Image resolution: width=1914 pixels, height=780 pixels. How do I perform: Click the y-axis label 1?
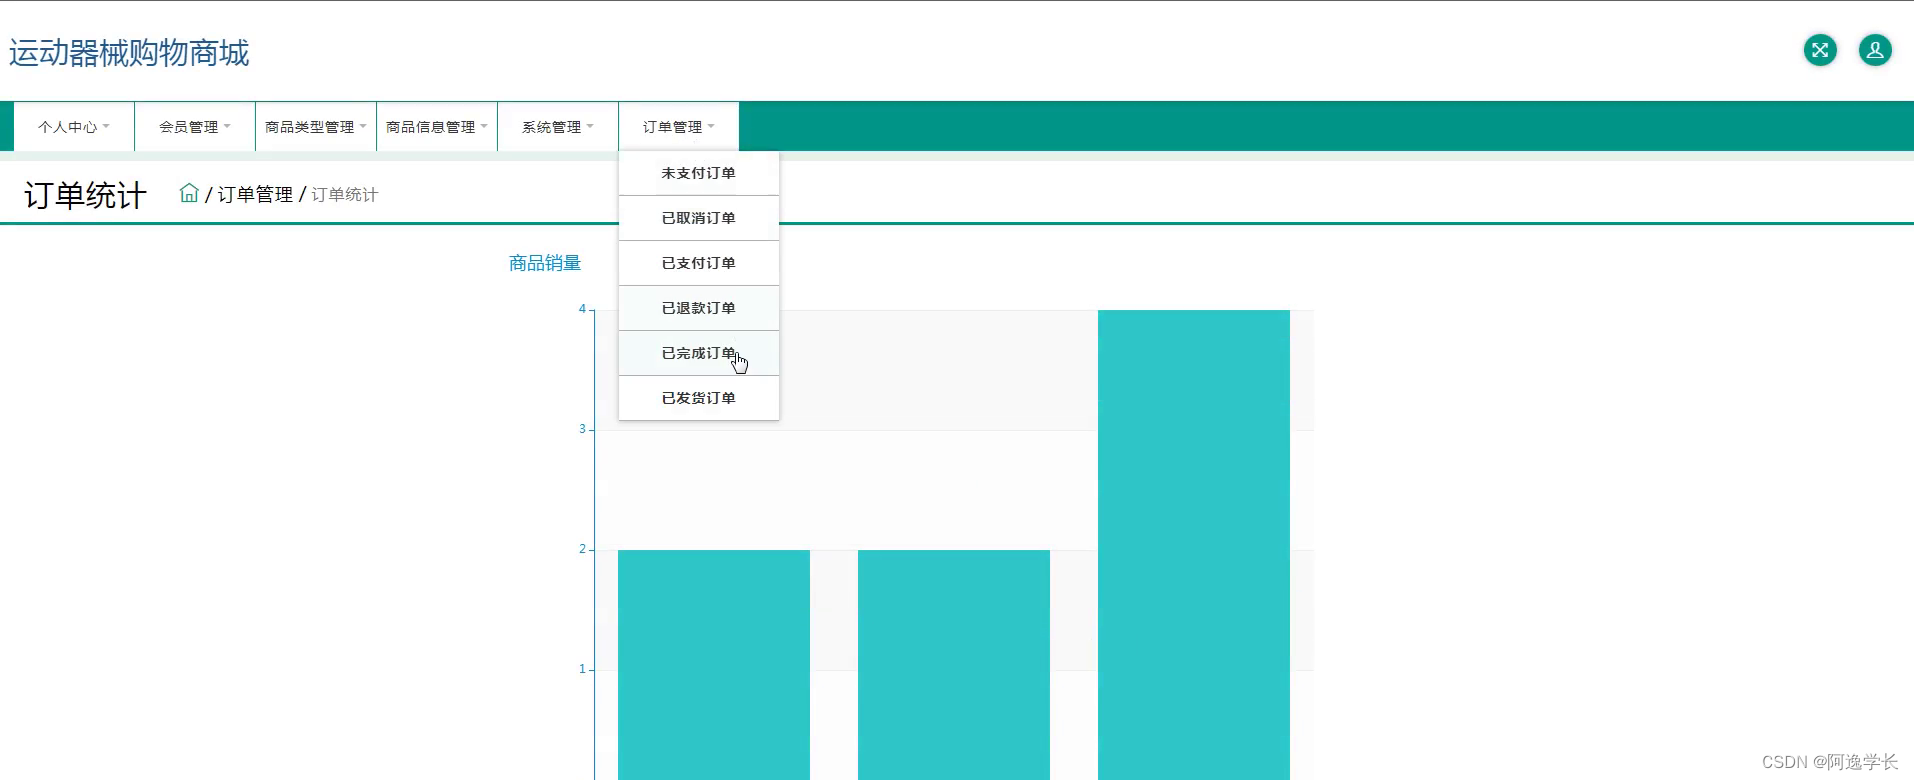tap(582, 669)
